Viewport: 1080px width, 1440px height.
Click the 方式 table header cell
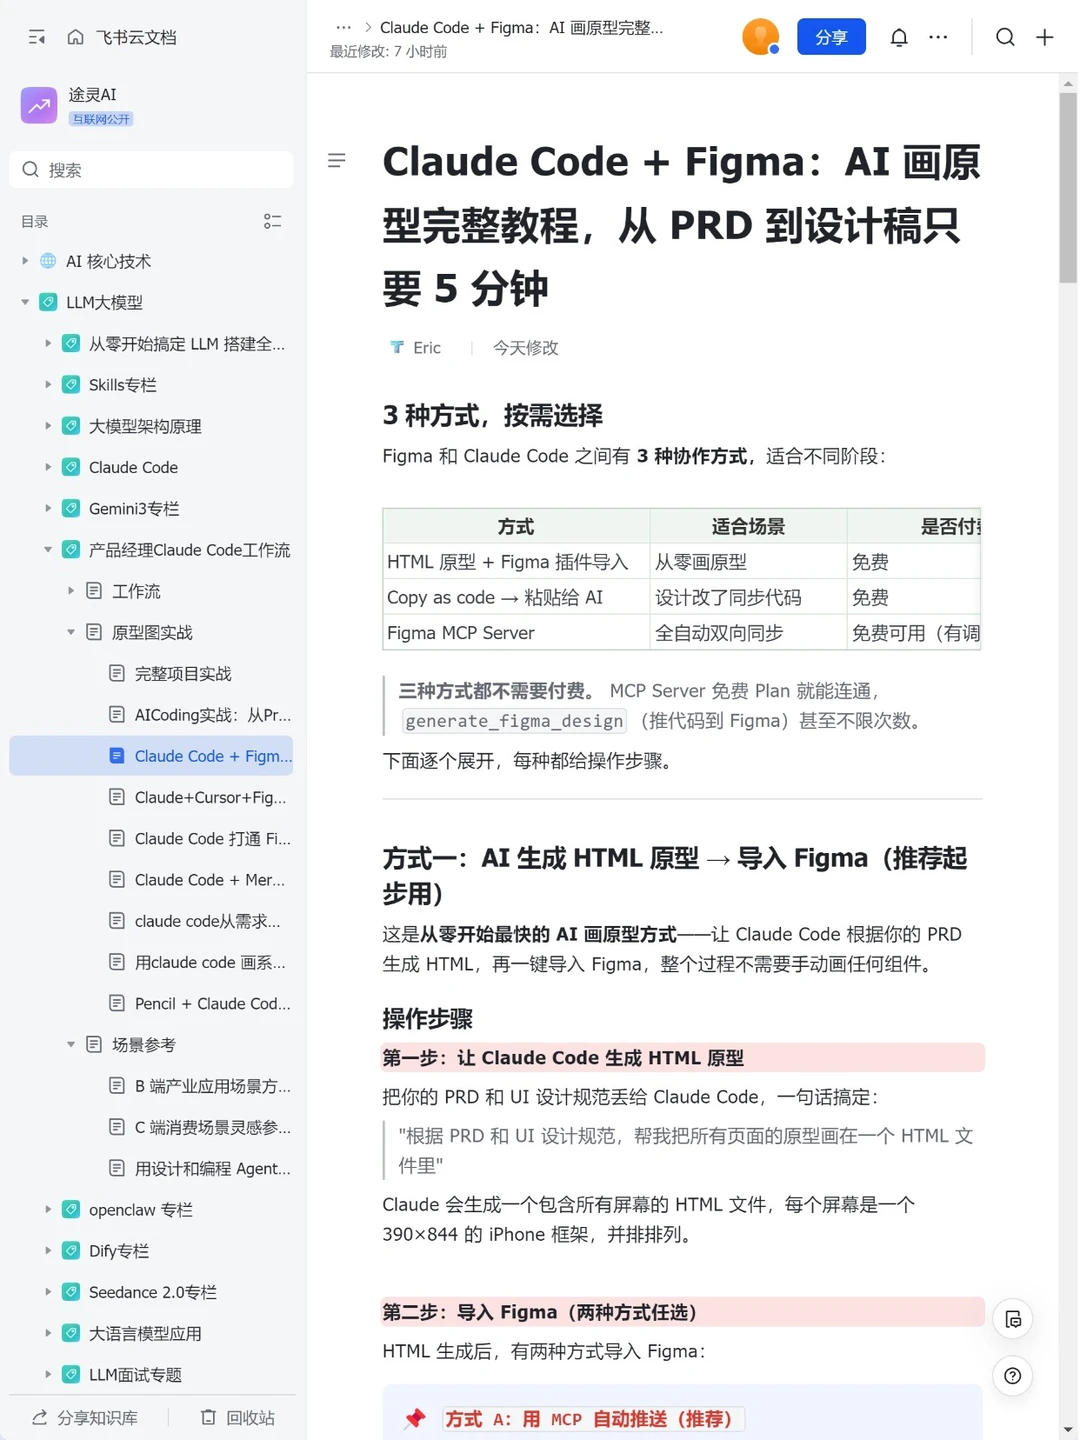[x=516, y=526]
